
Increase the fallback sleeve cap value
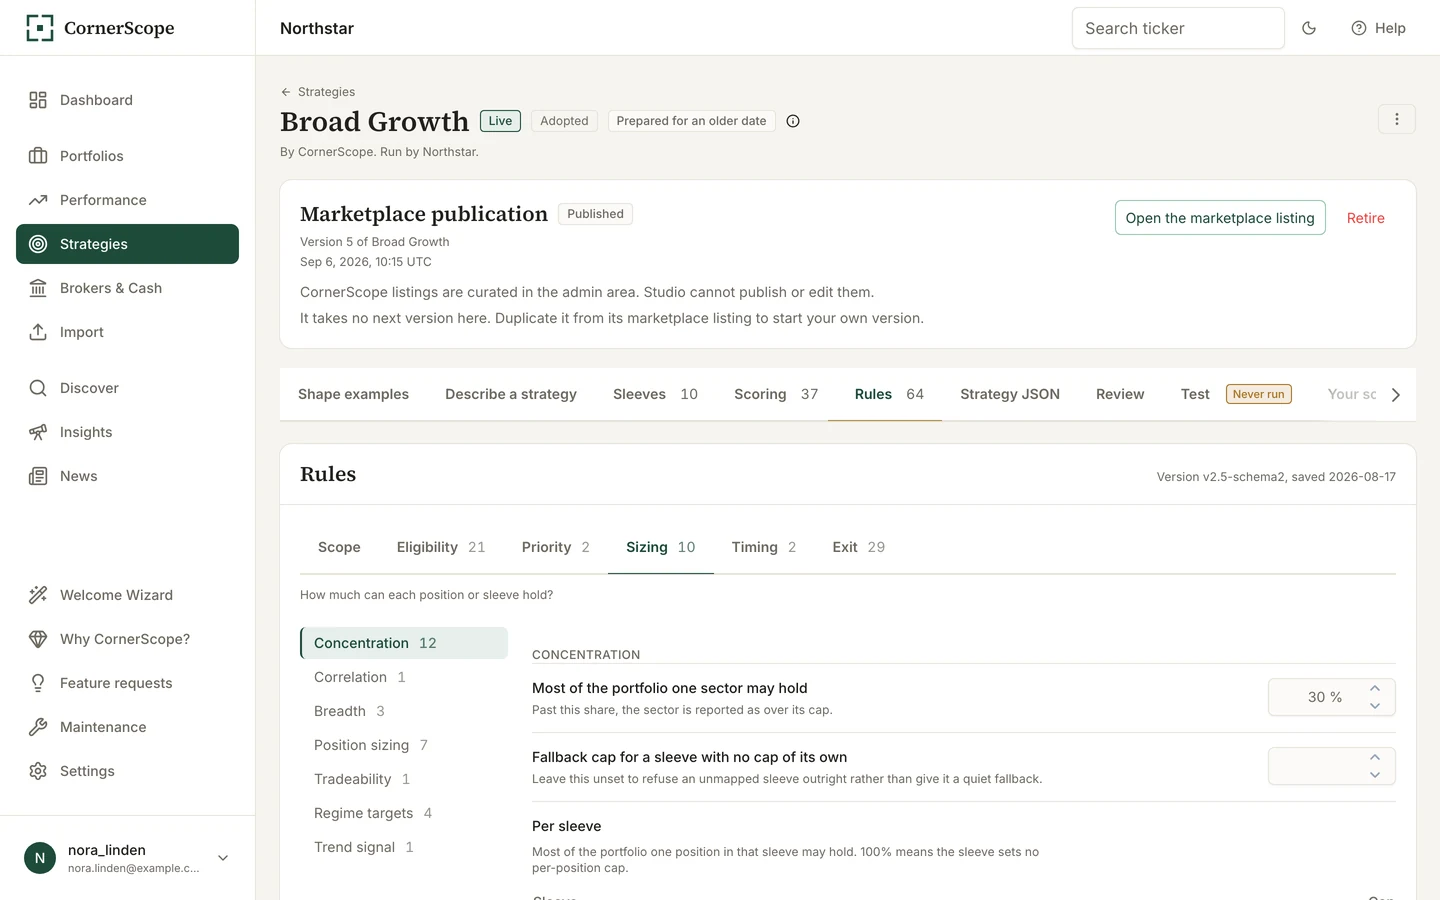tap(1375, 757)
